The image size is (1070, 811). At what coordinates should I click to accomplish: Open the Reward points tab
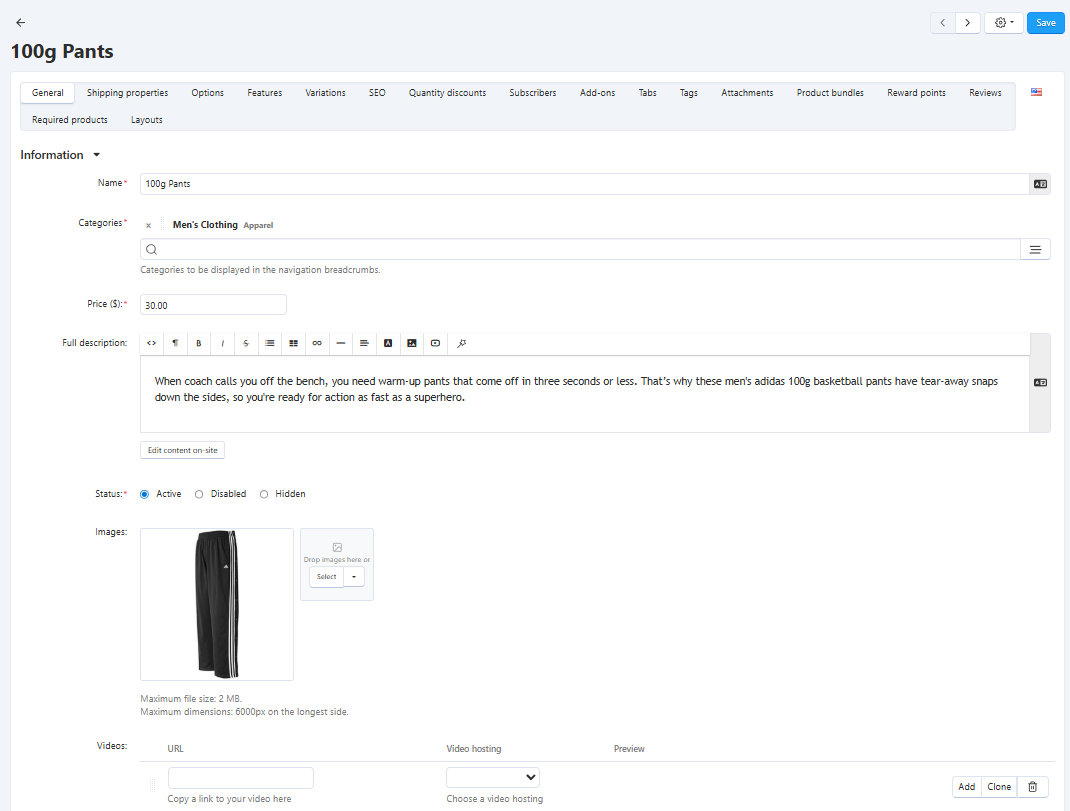click(916, 93)
